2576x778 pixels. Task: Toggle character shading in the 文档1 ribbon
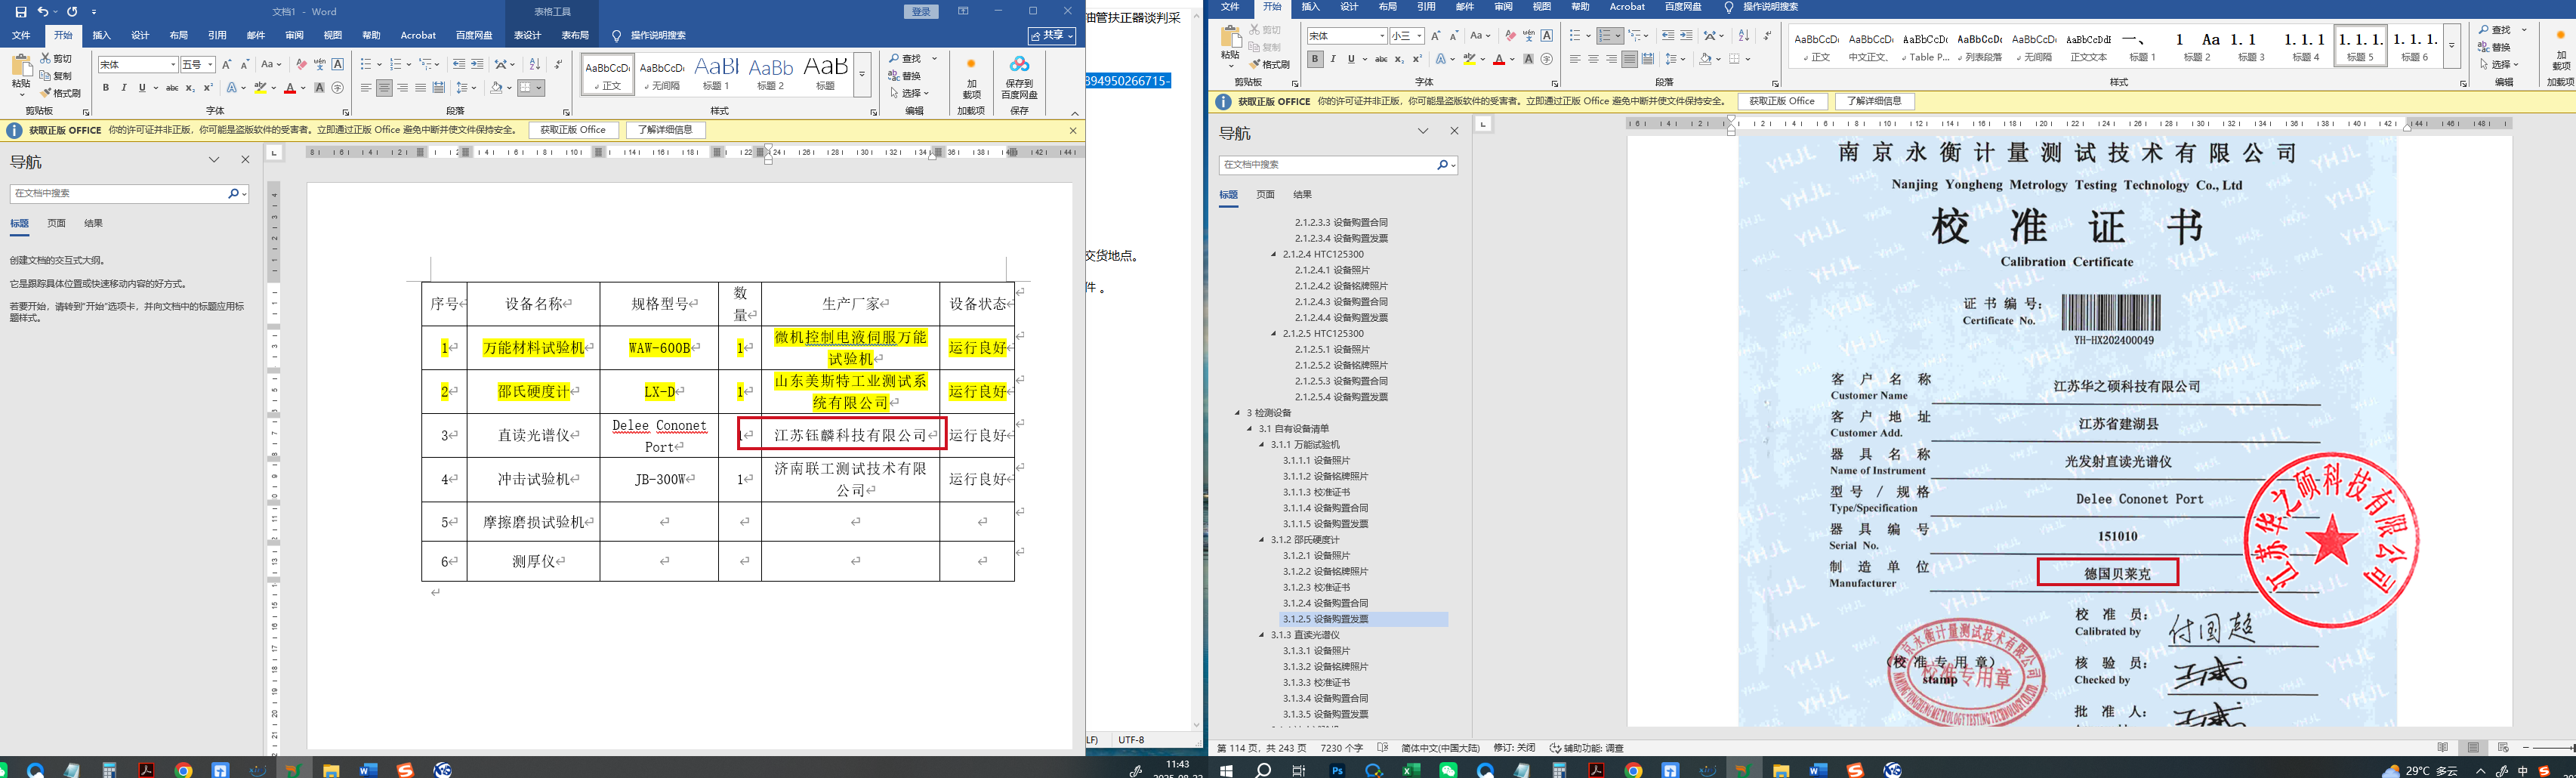320,88
